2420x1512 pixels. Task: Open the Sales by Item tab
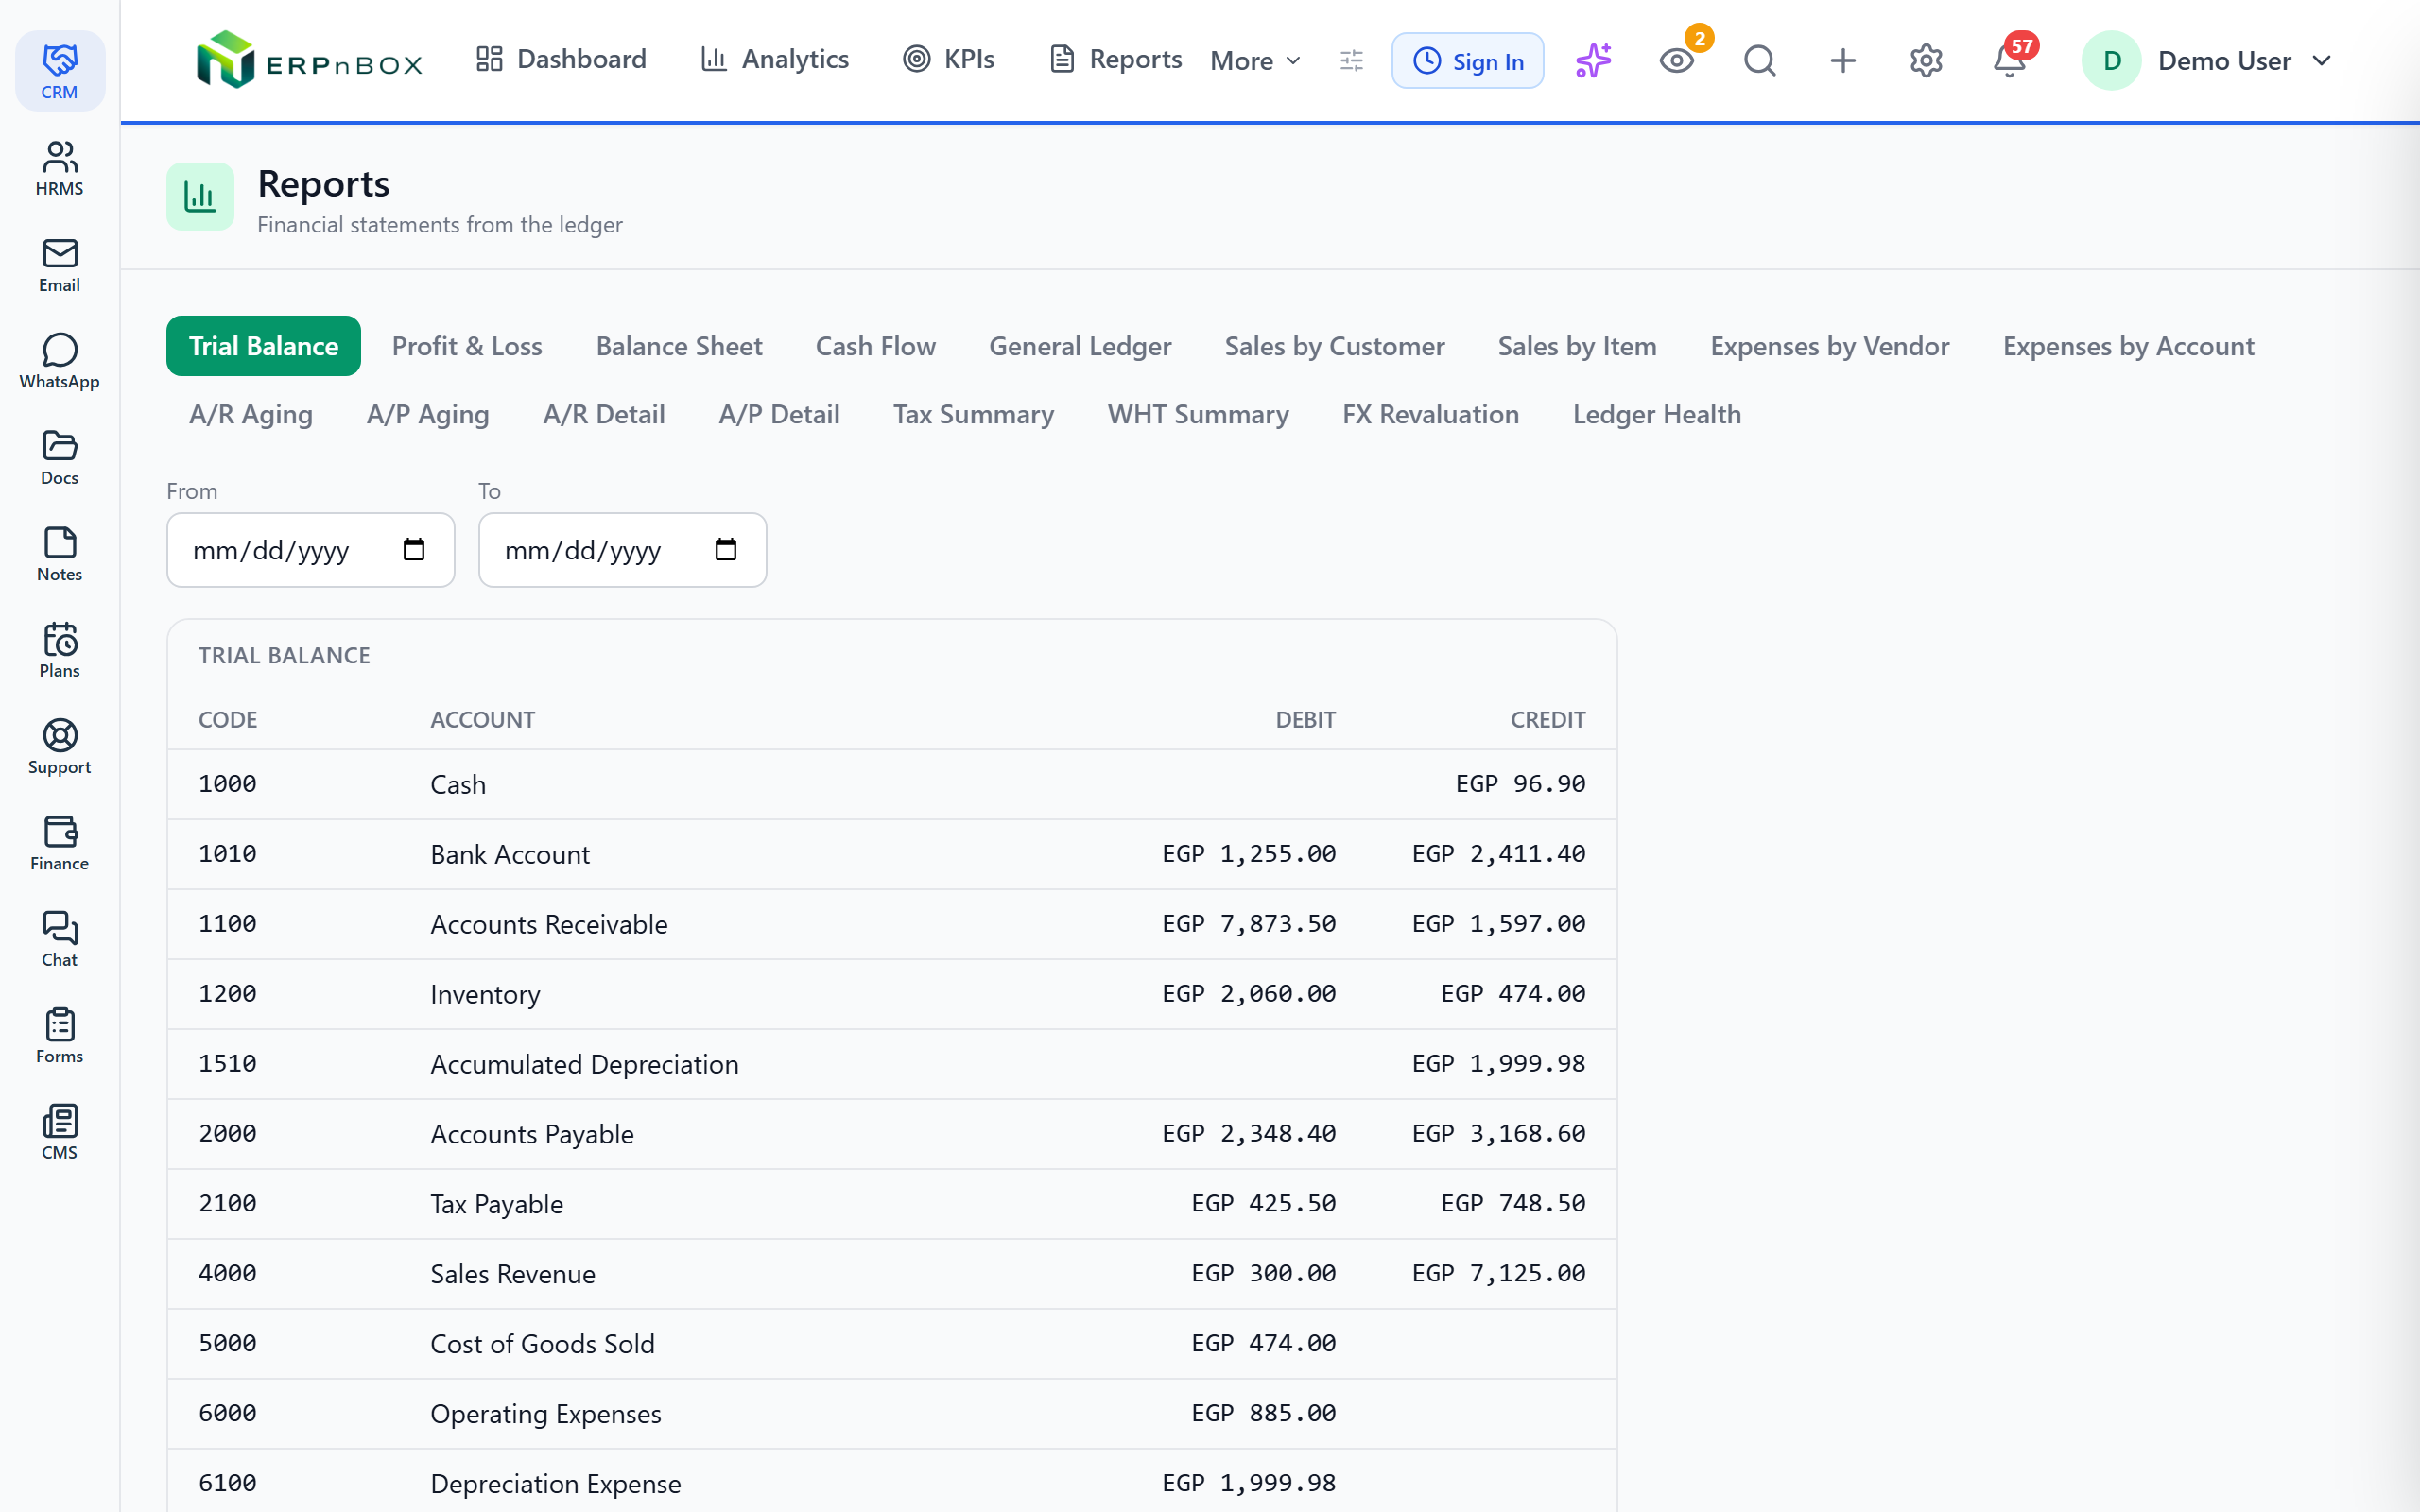[1577, 346]
